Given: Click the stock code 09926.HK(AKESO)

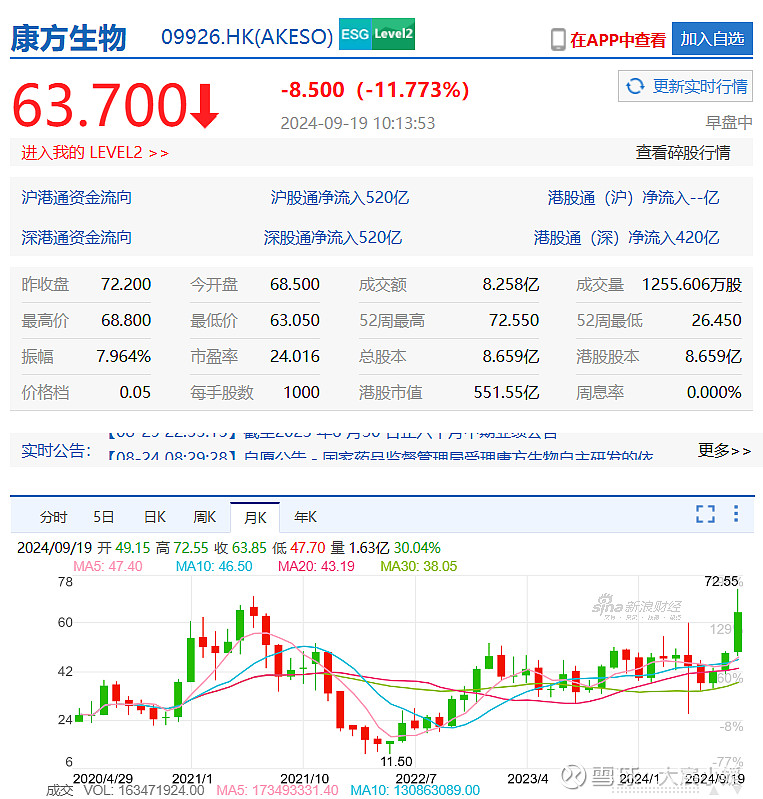Looking at the screenshot, I should pyautogui.click(x=247, y=37).
